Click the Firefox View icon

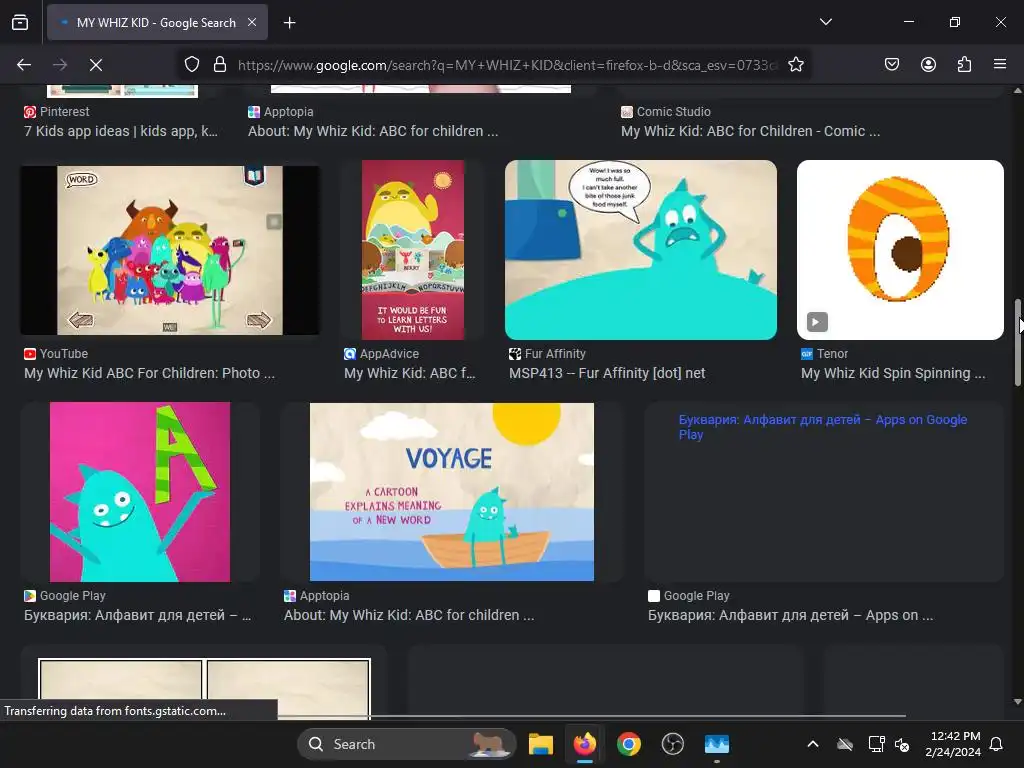(x=20, y=22)
